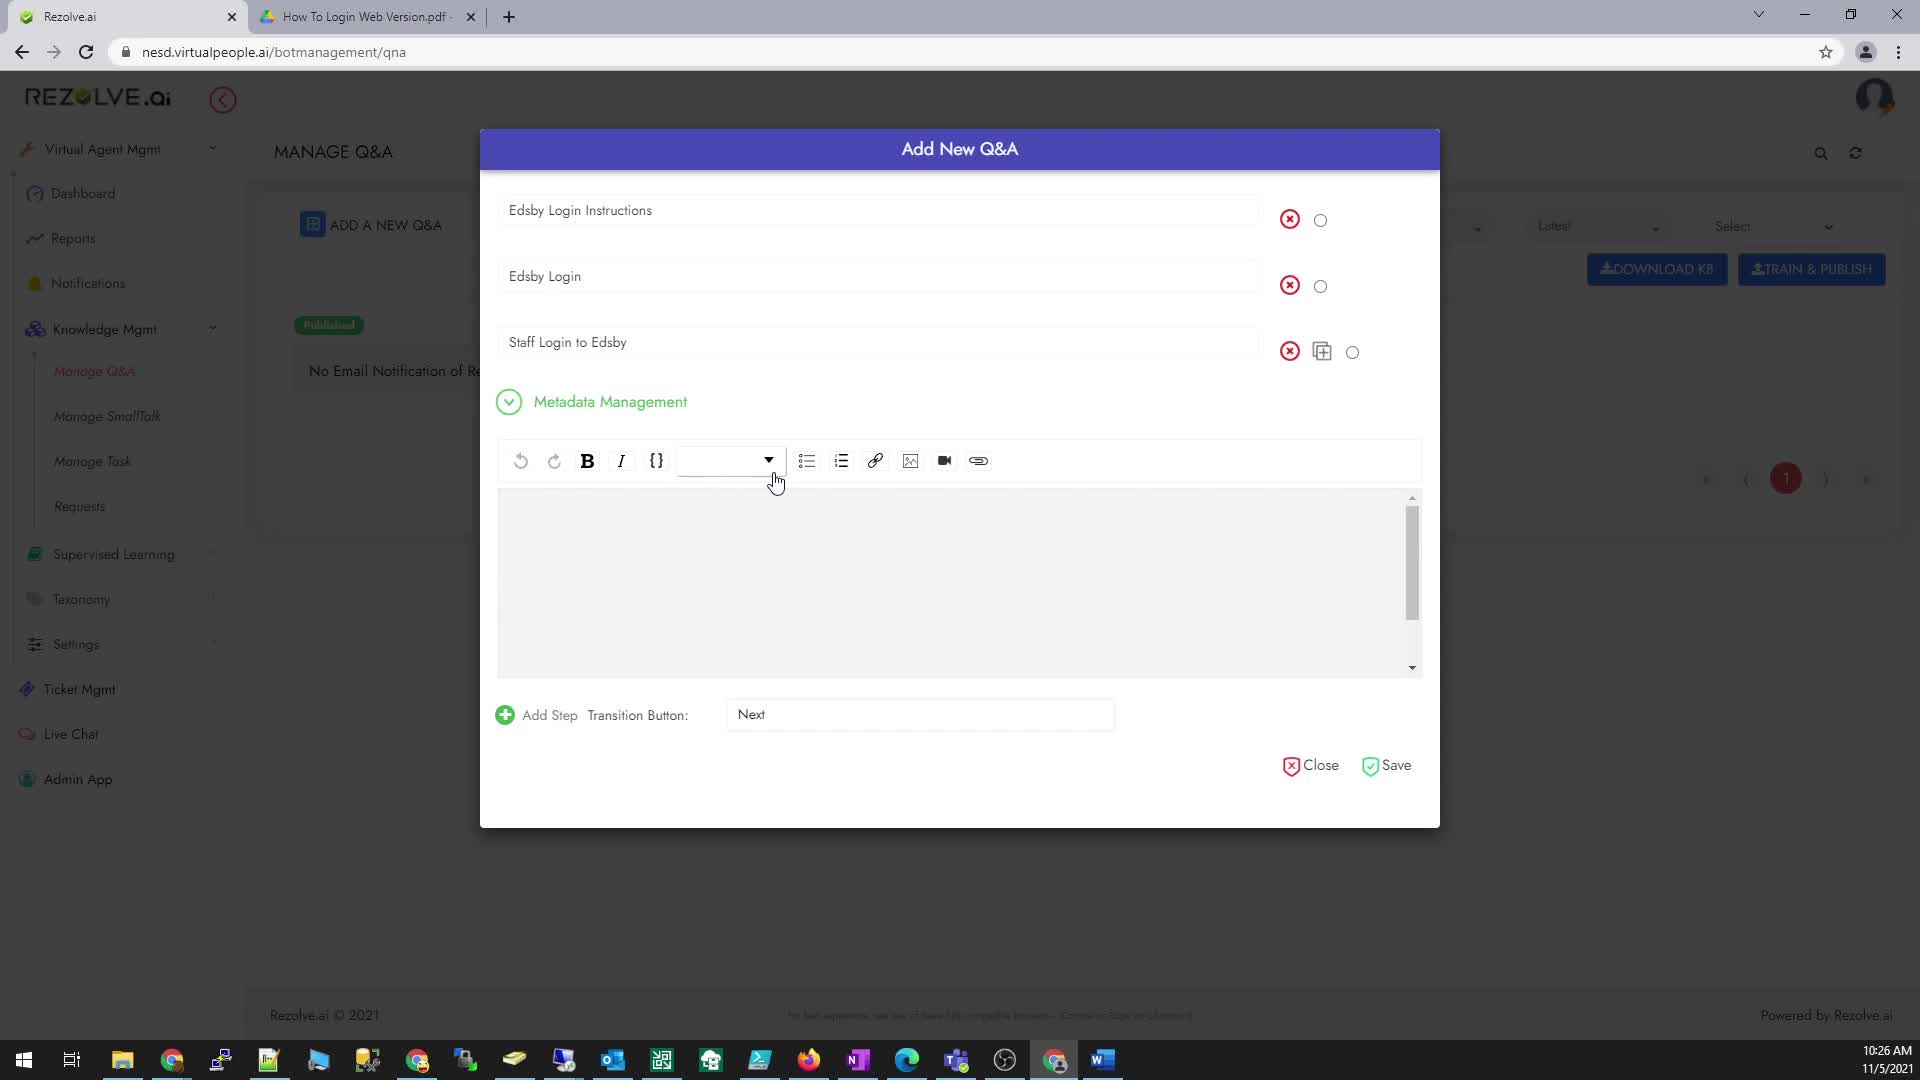Toggle radio button next to Edsby Login Instructions
Viewport: 1920px width, 1080px height.
pos(1320,219)
